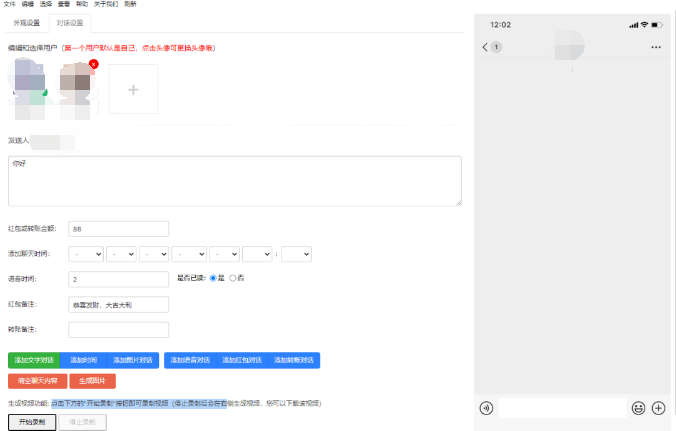This screenshot has width=676, height=431.
Task: Click the 12:02 clock in phone status bar
Action: (500, 25)
